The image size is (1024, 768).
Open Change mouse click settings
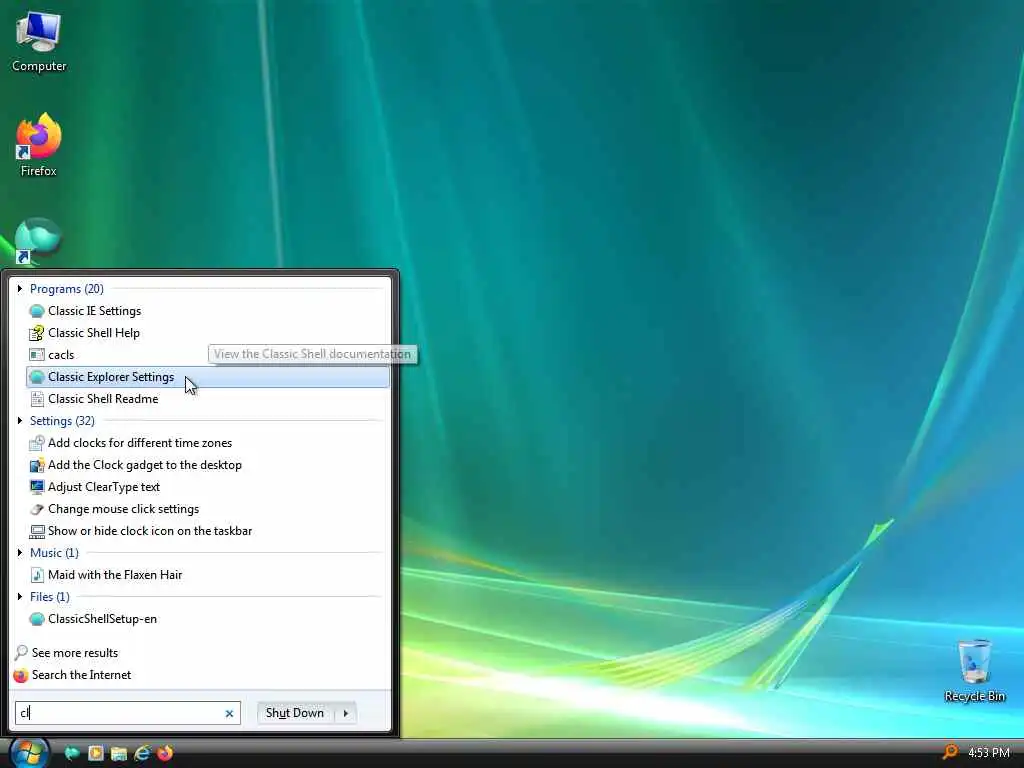tap(208, 509)
